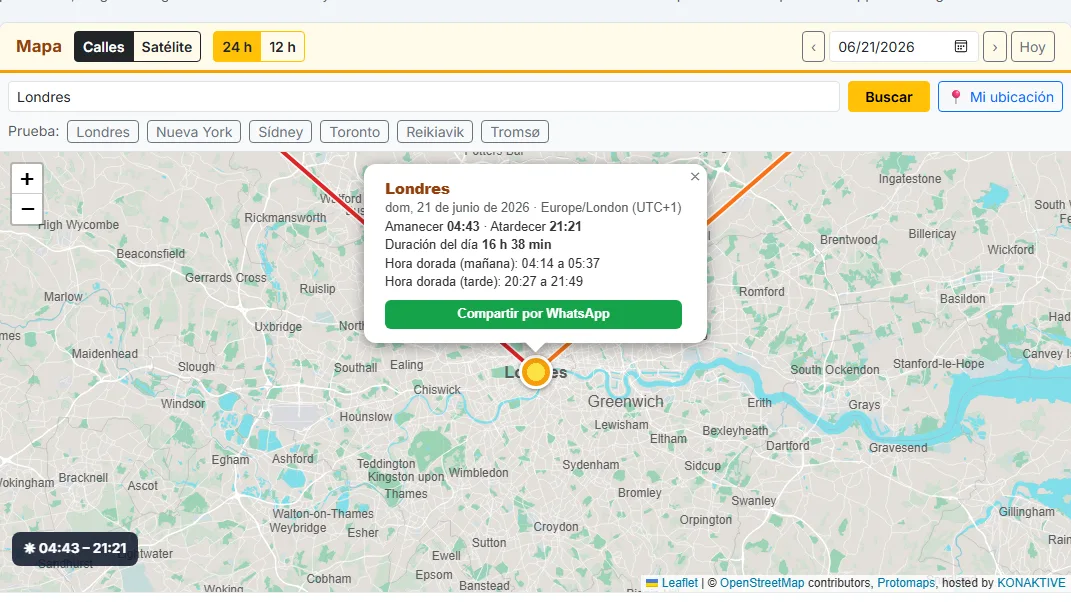Click the Bromley label on map
This screenshot has width=1071, height=602.
[639, 493]
